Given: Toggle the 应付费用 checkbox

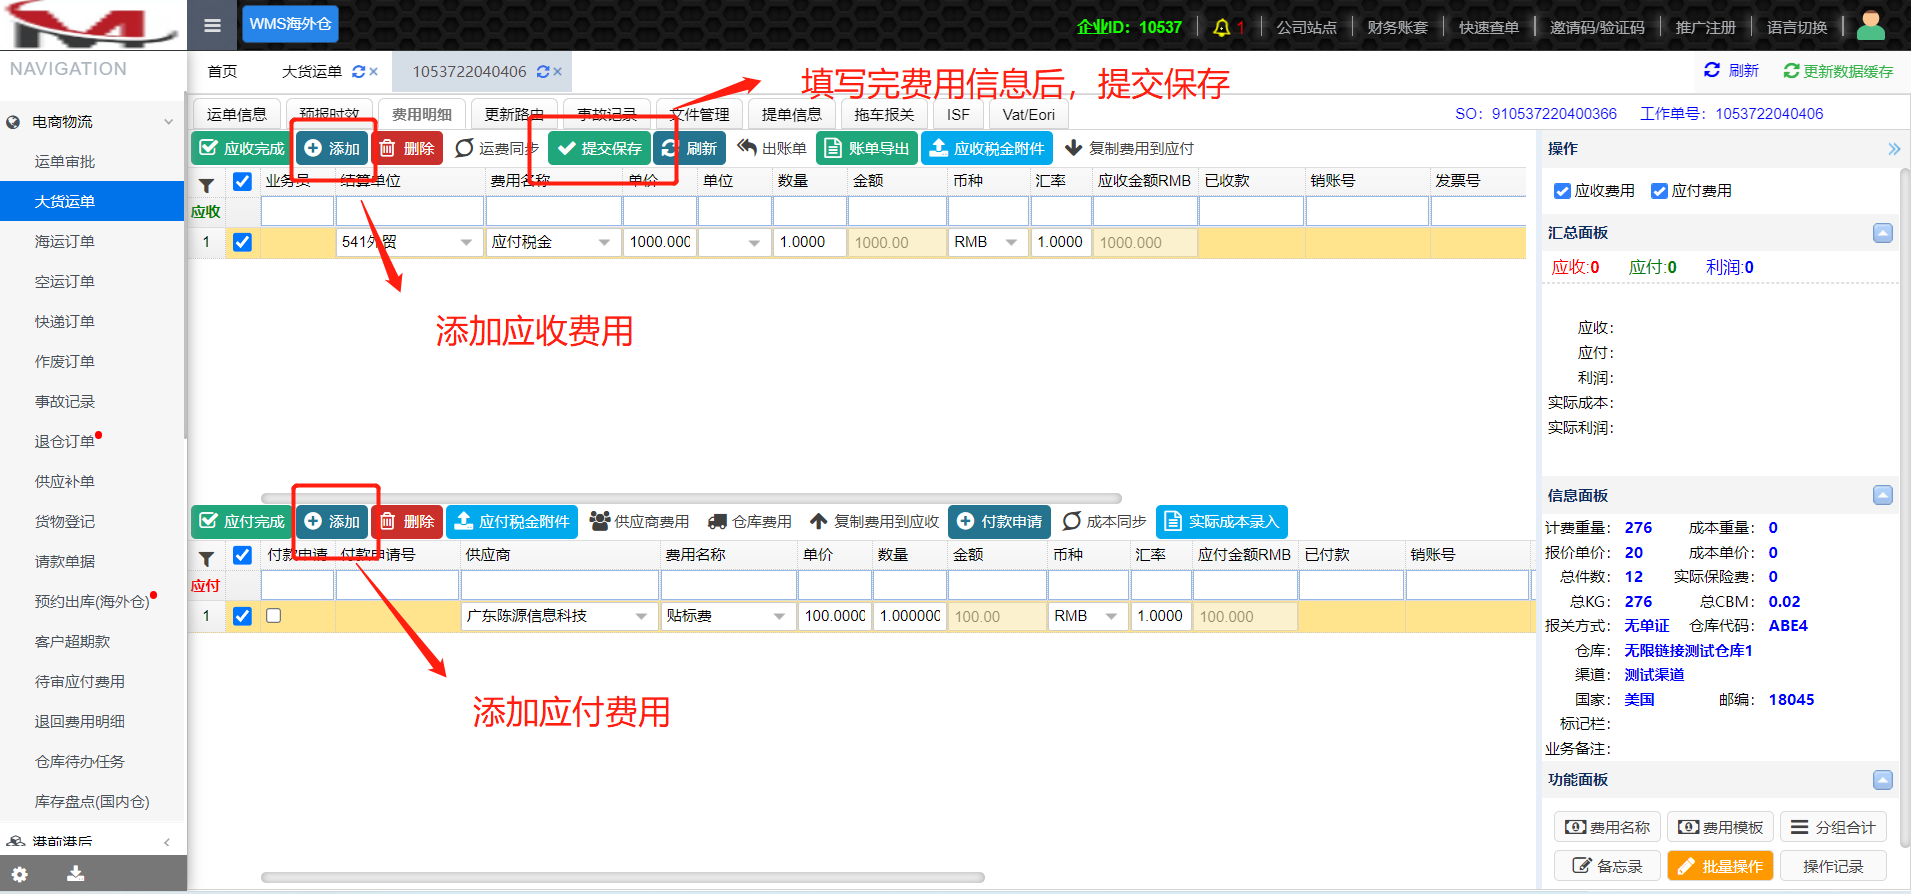Looking at the screenshot, I should [x=1659, y=191].
